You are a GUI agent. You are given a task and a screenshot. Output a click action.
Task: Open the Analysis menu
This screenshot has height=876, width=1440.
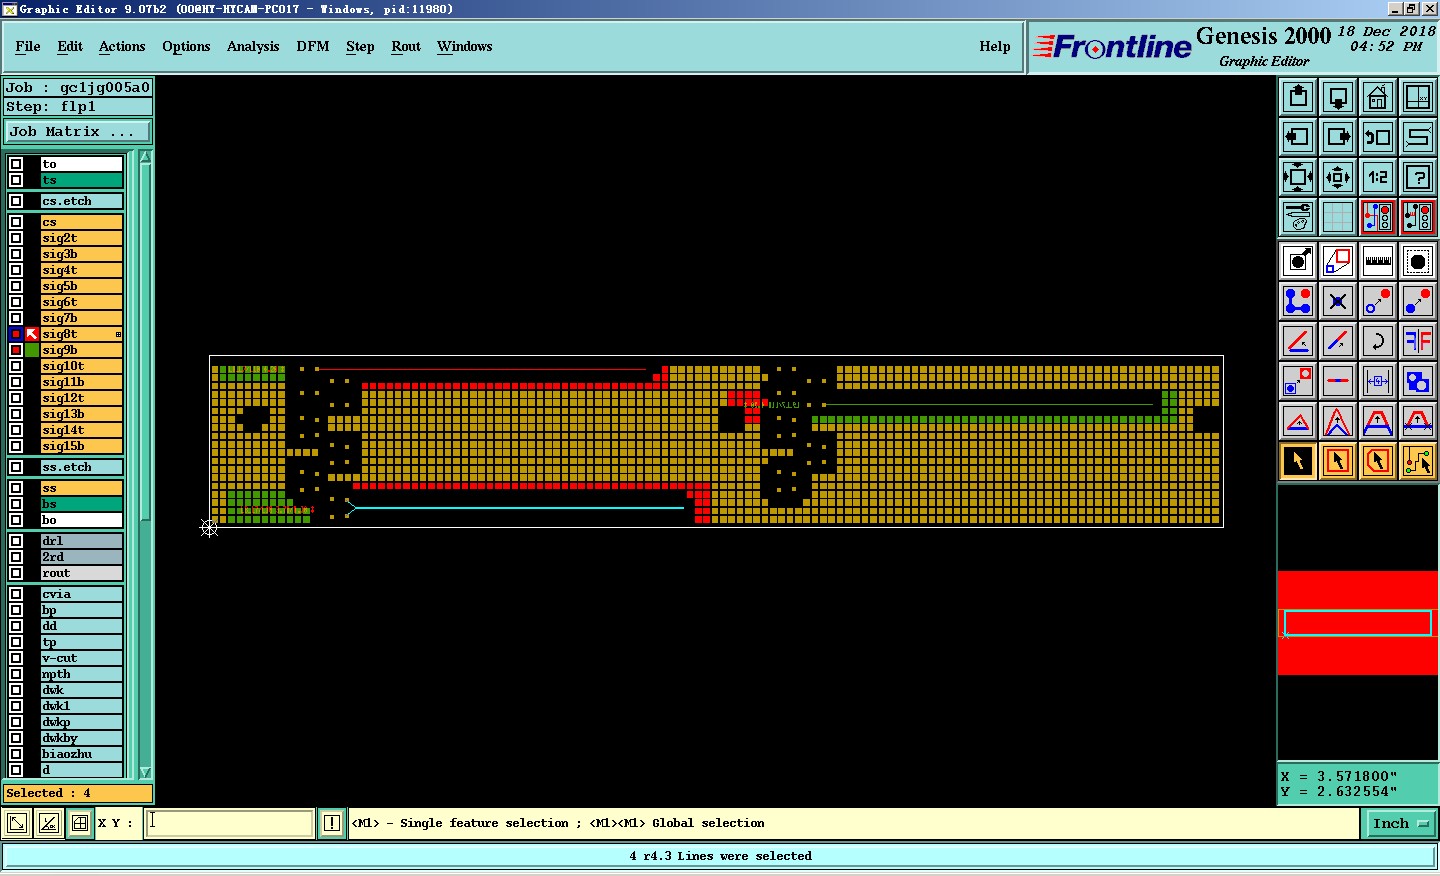pos(252,46)
